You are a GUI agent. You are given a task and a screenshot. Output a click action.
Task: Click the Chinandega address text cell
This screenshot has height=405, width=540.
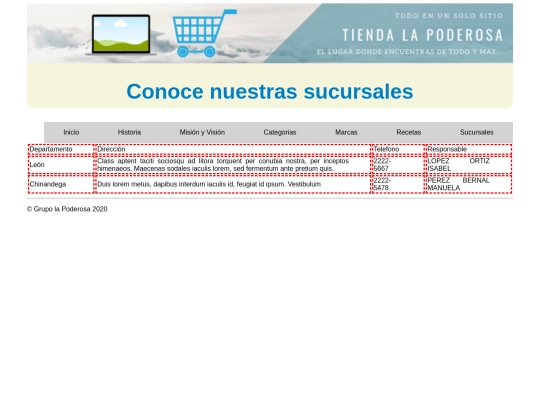pos(233,184)
